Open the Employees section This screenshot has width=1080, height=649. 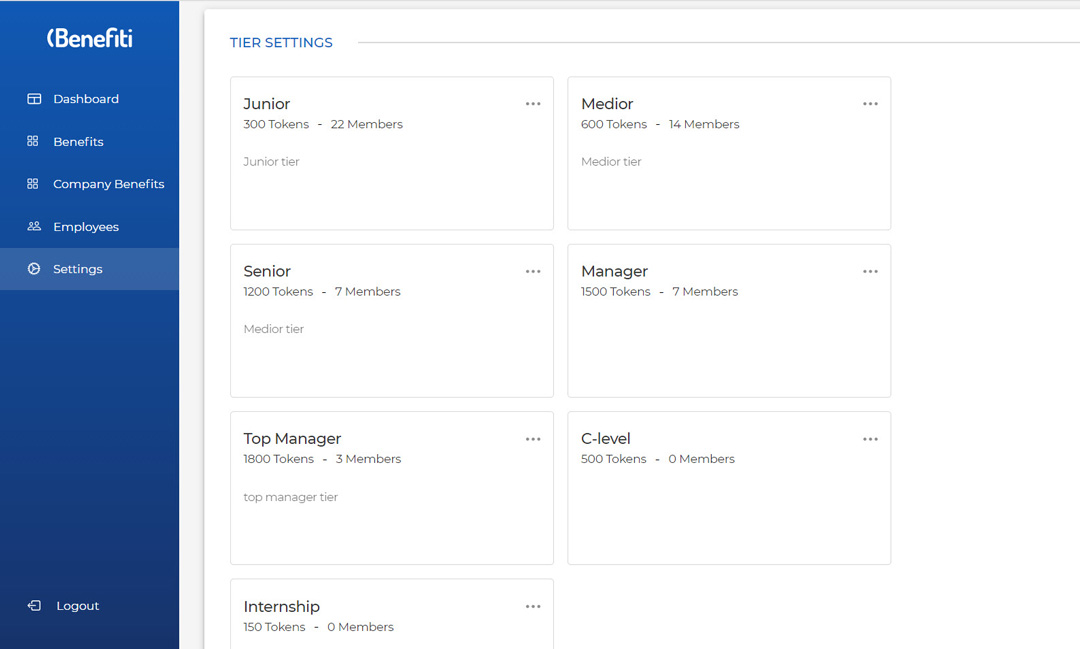pyautogui.click(x=86, y=227)
